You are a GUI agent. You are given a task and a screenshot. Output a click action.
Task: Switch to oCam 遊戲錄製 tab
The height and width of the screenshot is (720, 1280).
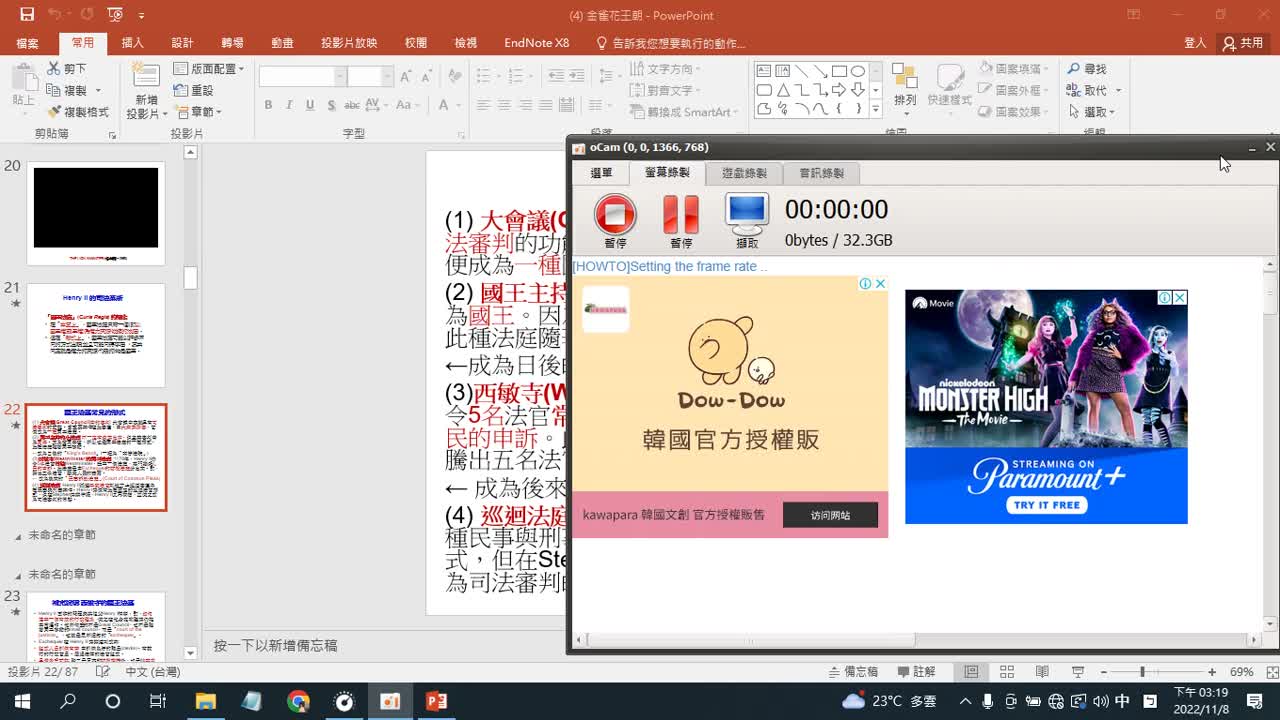[744, 173]
